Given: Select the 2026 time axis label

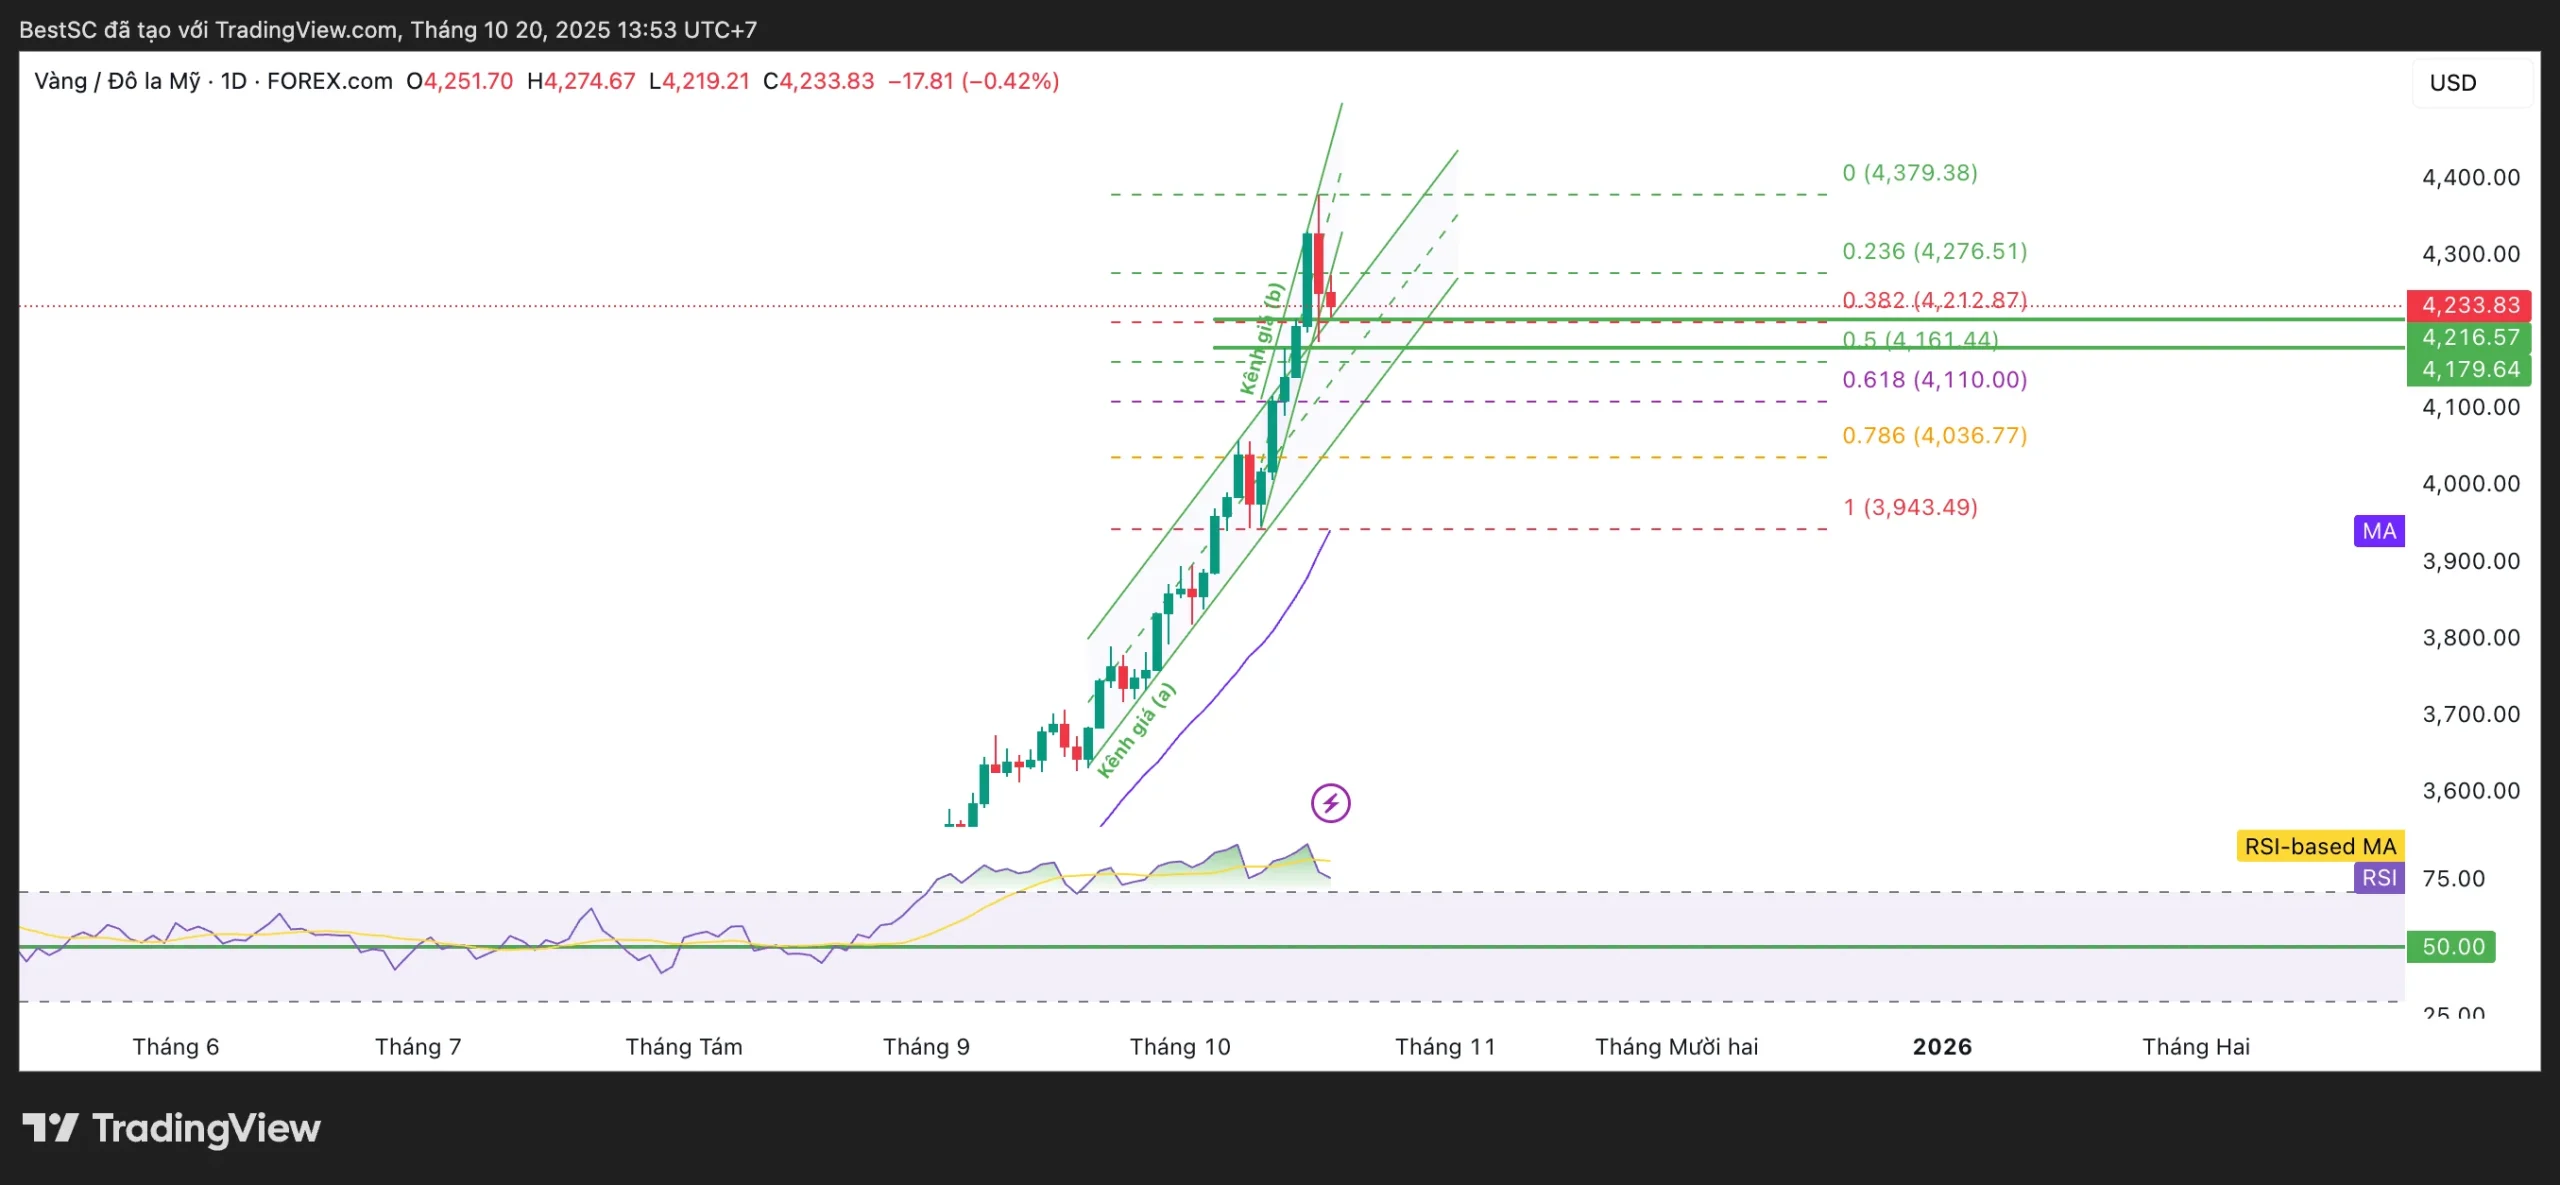Looking at the screenshot, I should tap(1942, 1046).
